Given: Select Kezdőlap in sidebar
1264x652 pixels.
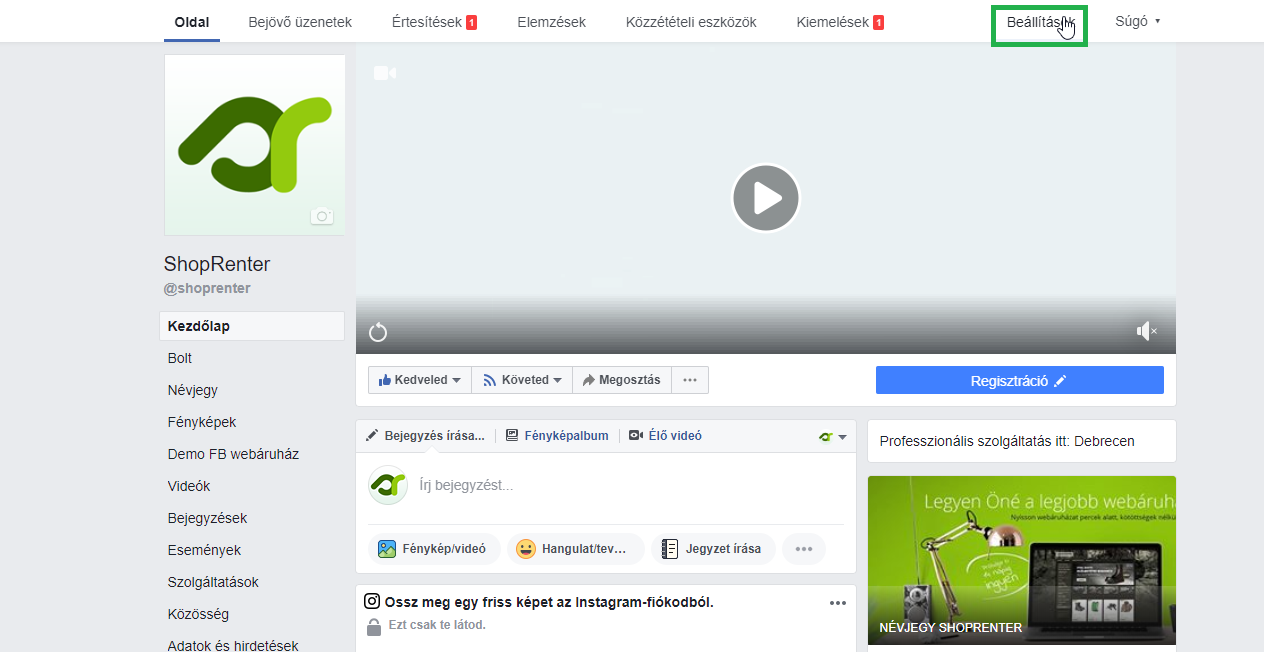Looking at the screenshot, I should (x=252, y=326).
